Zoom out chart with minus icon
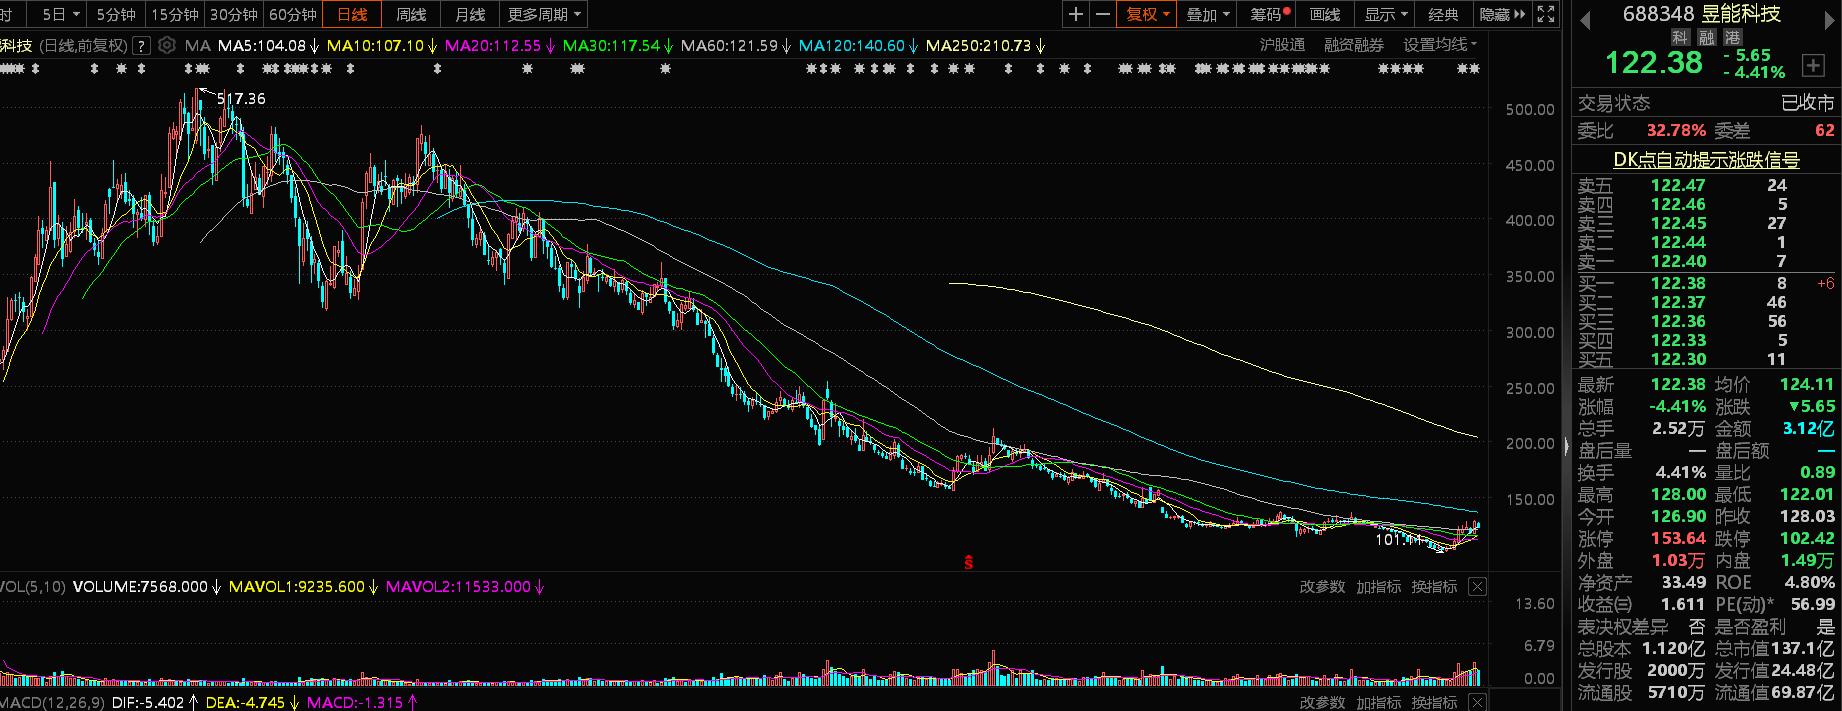 pos(1103,14)
